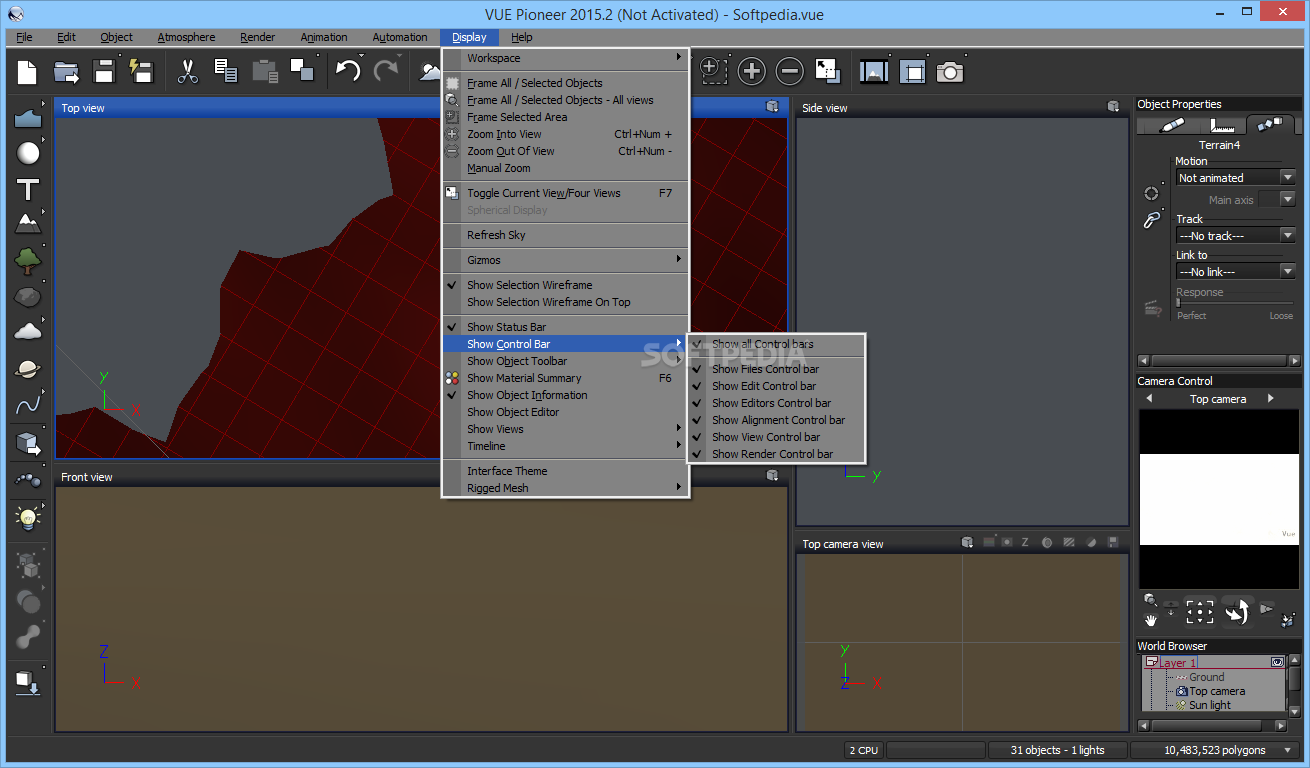Image resolution: width=1310 pixels, height=768 pixels.
Task: Click the New scene file icon
Action: pyautogui.click(x=27, y=72)
